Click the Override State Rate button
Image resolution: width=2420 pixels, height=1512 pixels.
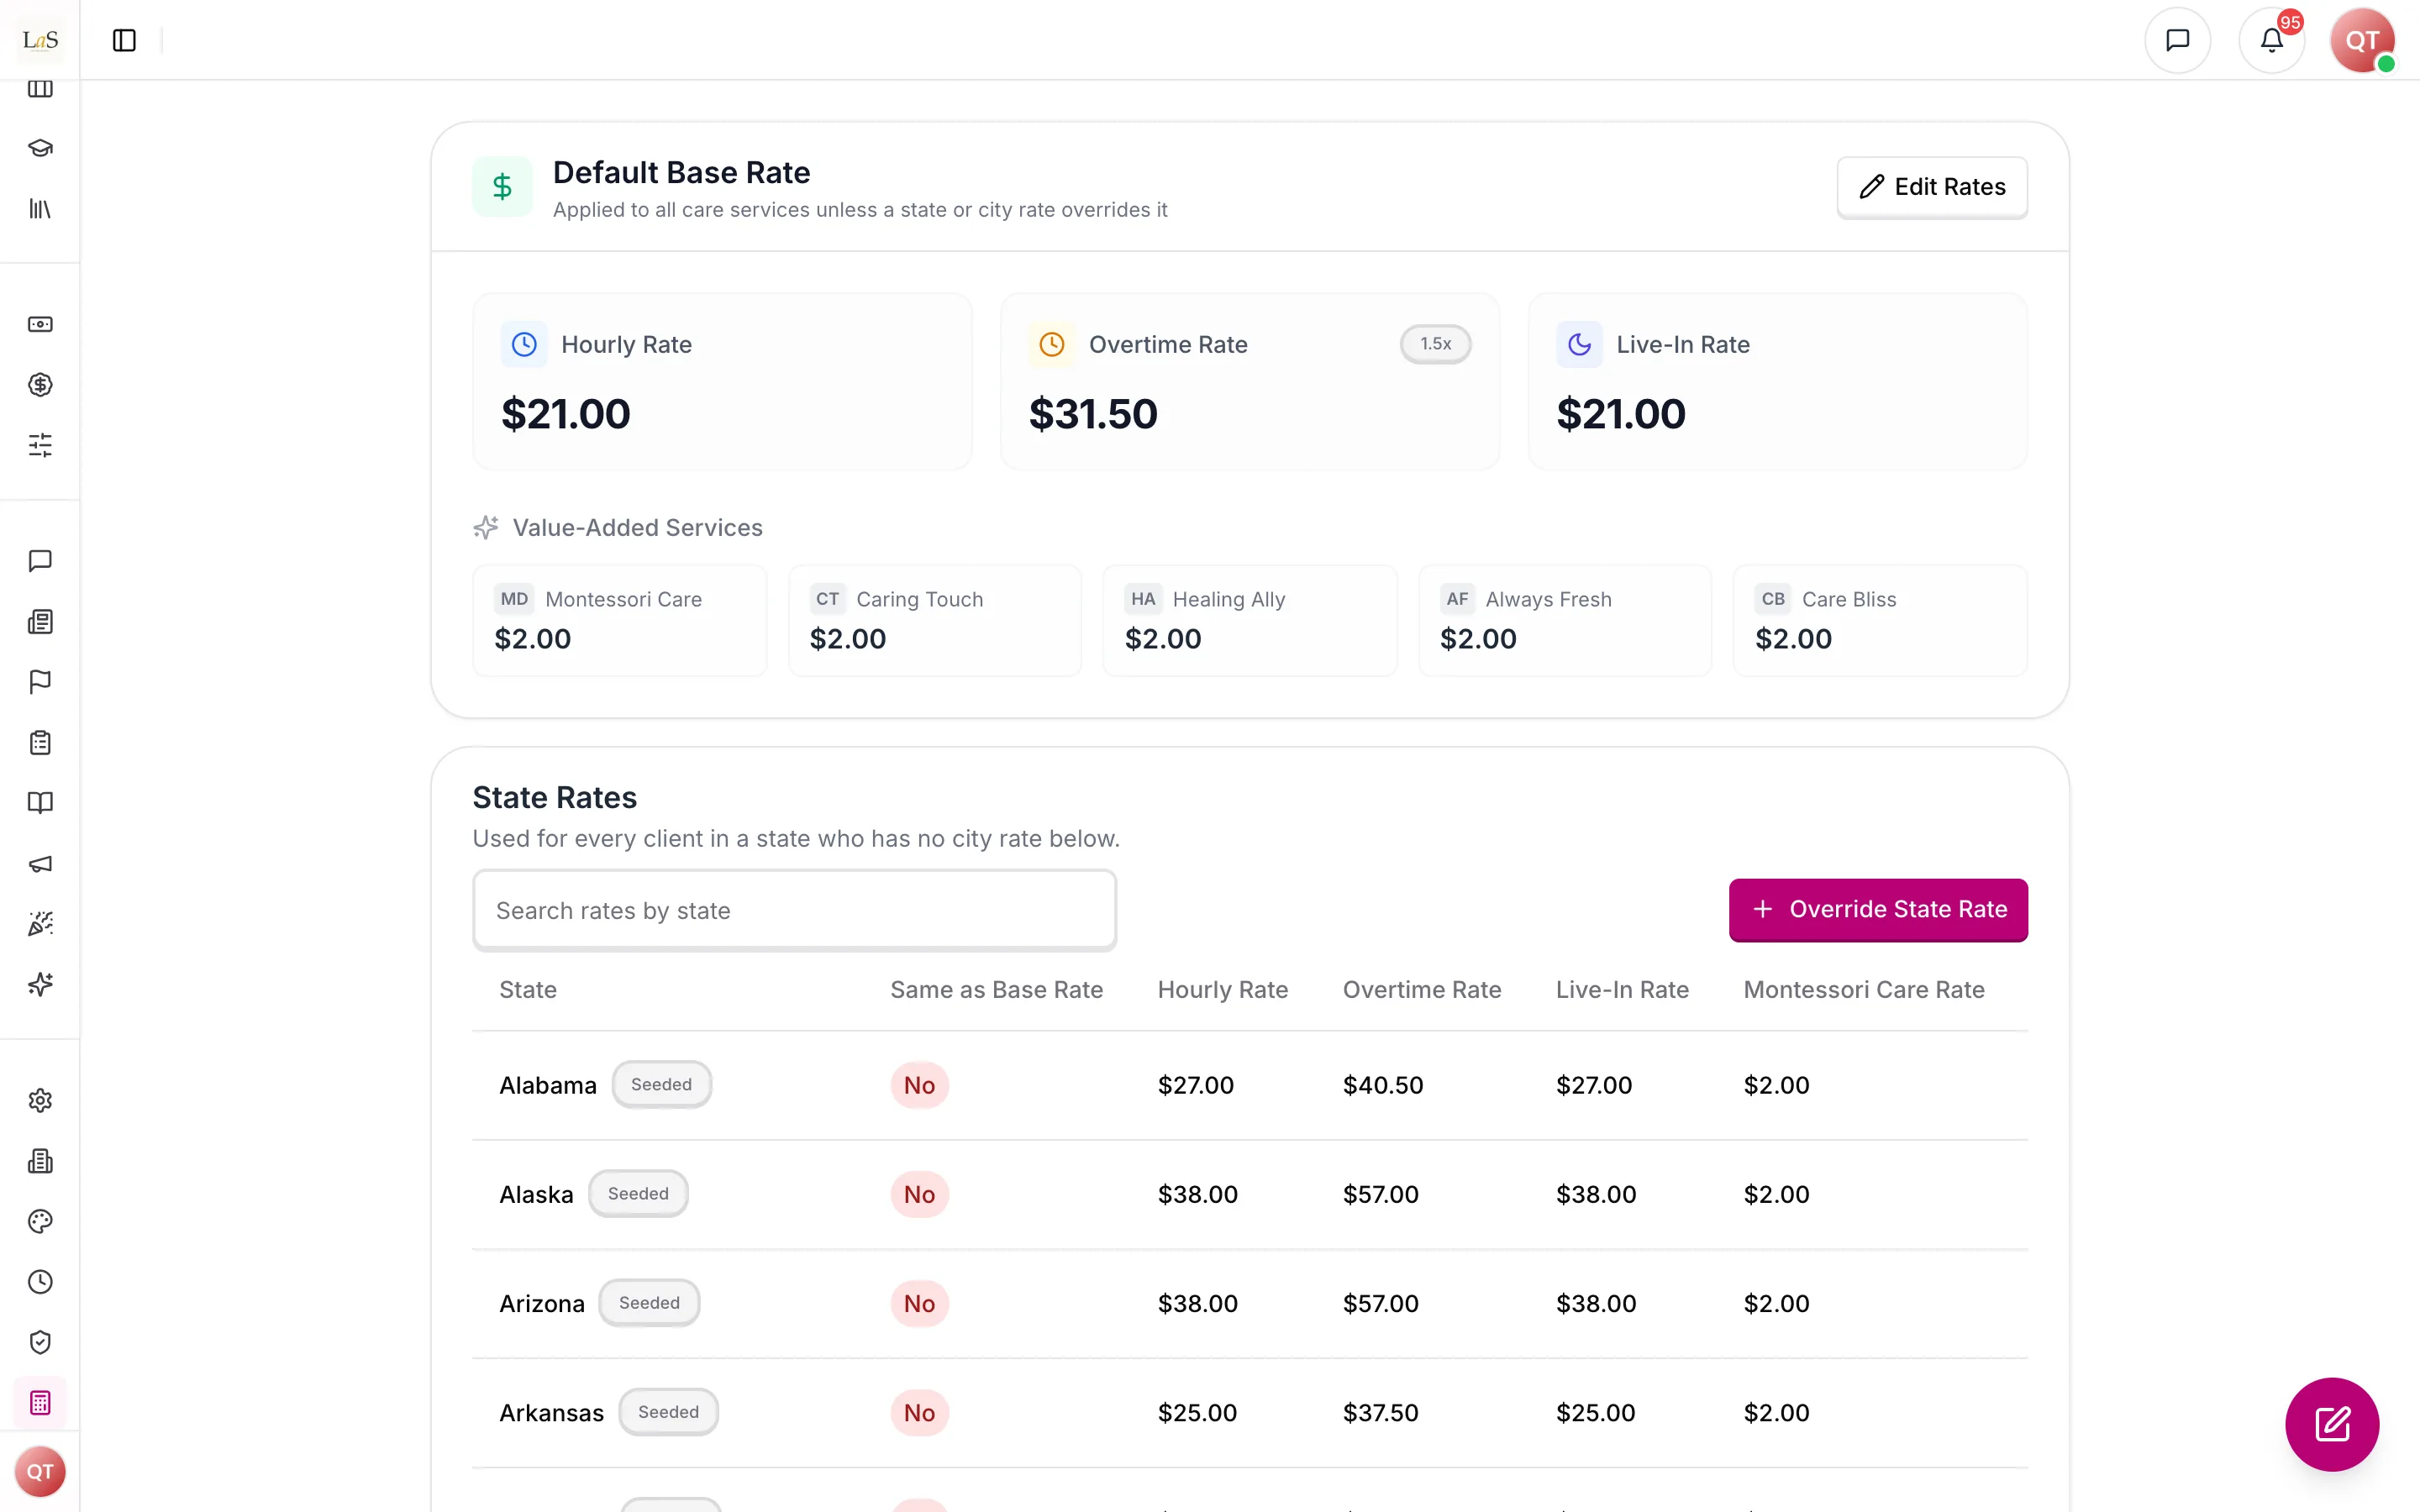coord(1878,909)
